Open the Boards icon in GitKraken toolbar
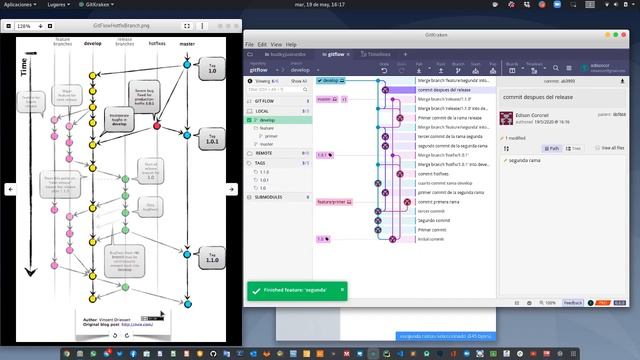 [512, 70]
